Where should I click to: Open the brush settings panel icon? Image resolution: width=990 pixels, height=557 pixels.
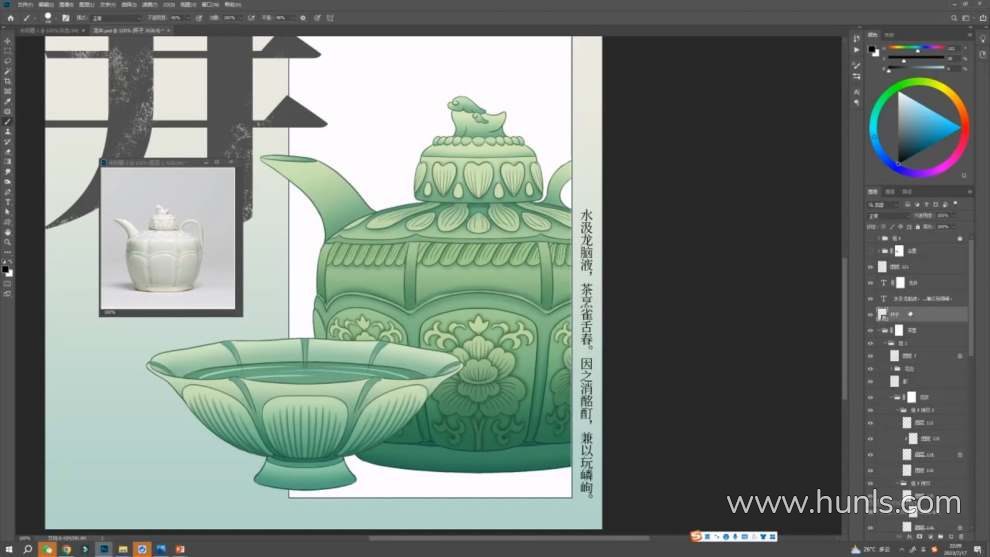click(66, 18)
